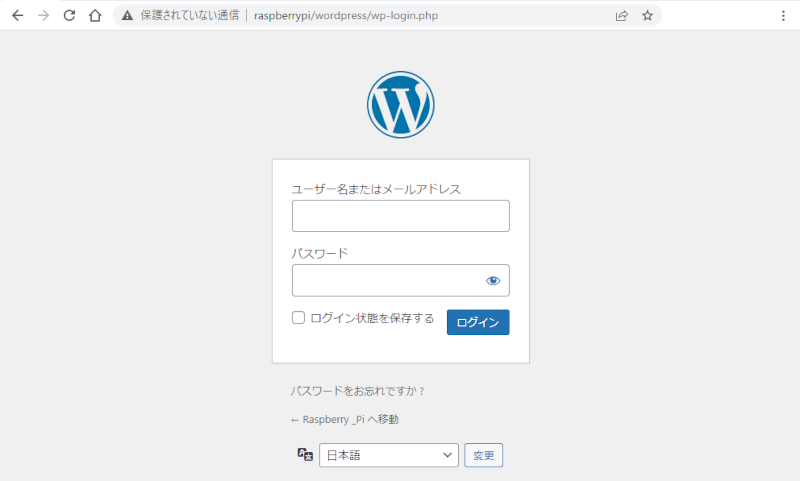Click the WordPress logo
Image resolution: width=800 pixels, height=481 pixels.
[400, 104]
